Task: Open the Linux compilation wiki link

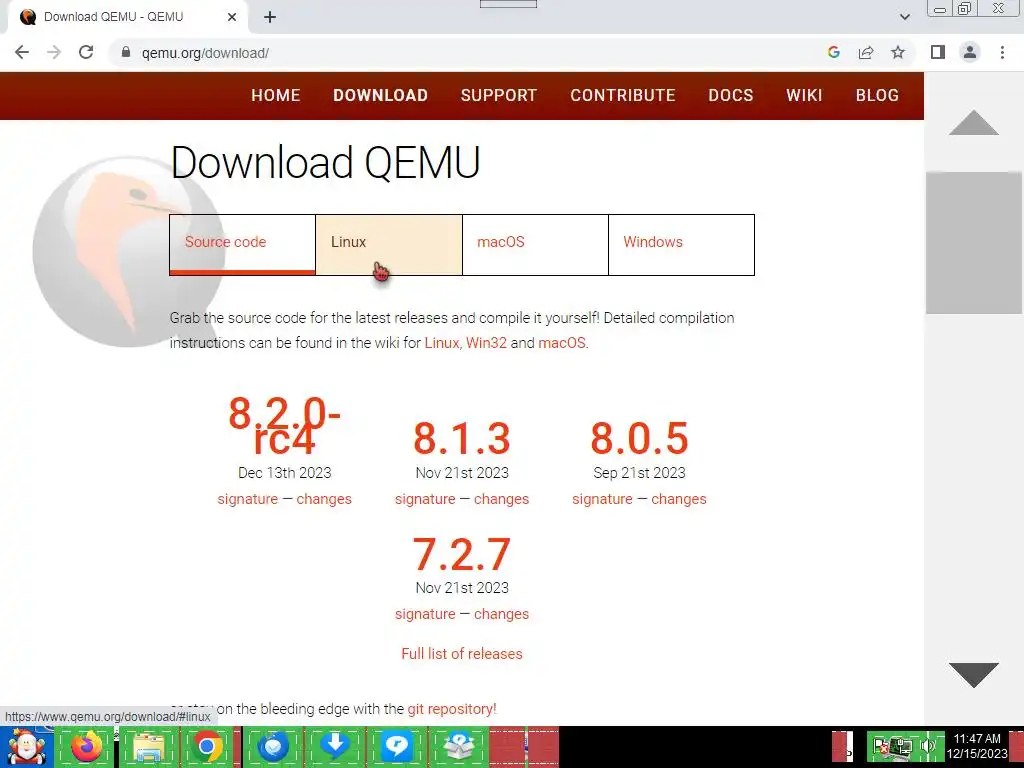Action: pyautogui.click(x=441, y=343)
